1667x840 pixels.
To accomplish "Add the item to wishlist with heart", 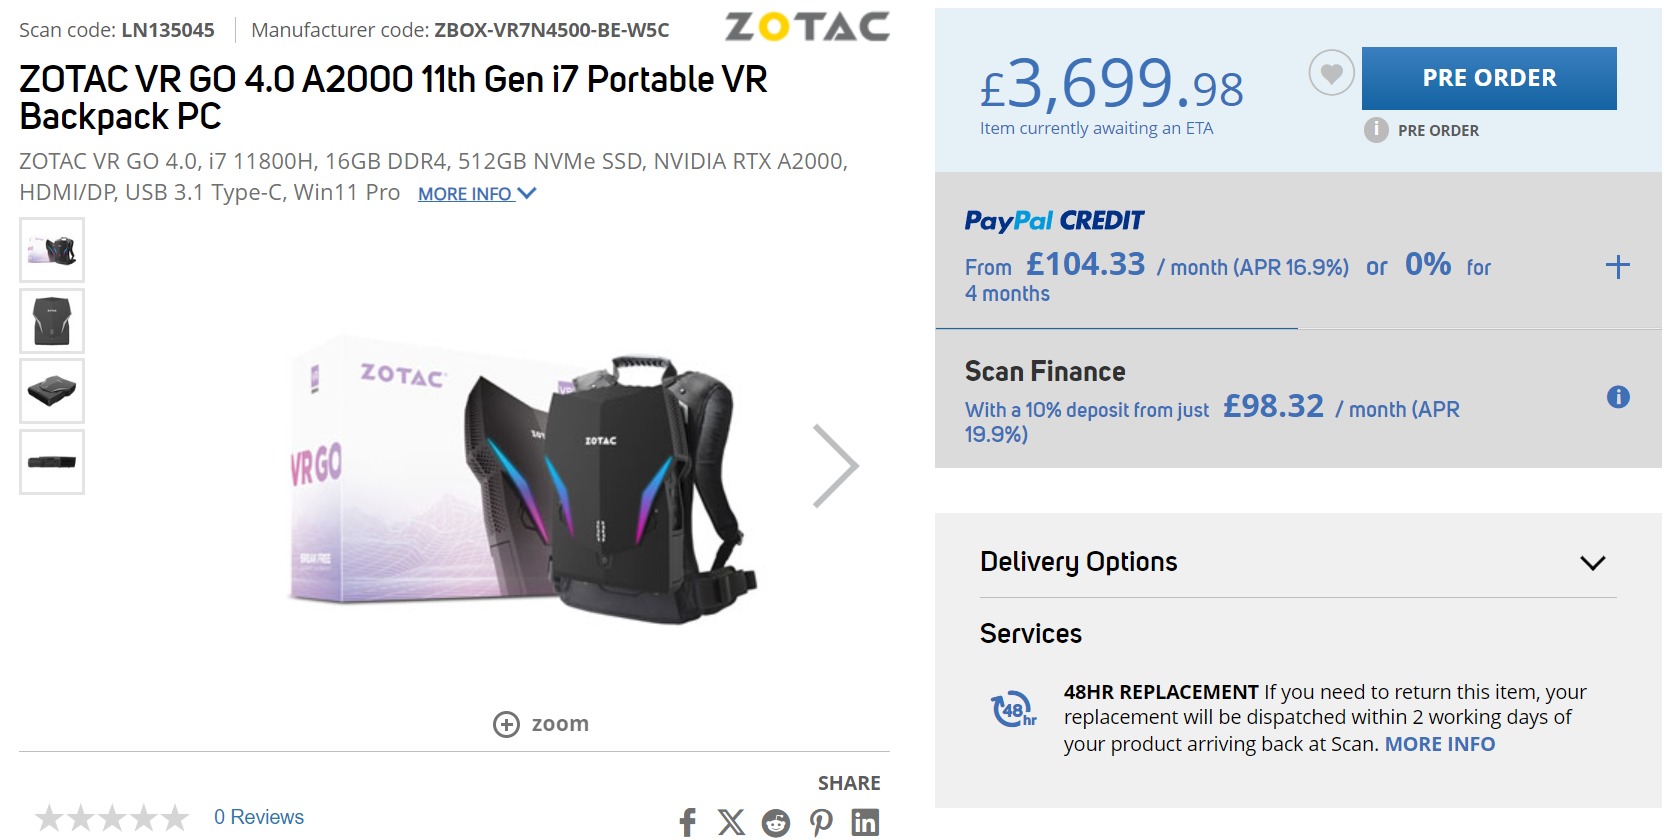I will pos(1331,73).
